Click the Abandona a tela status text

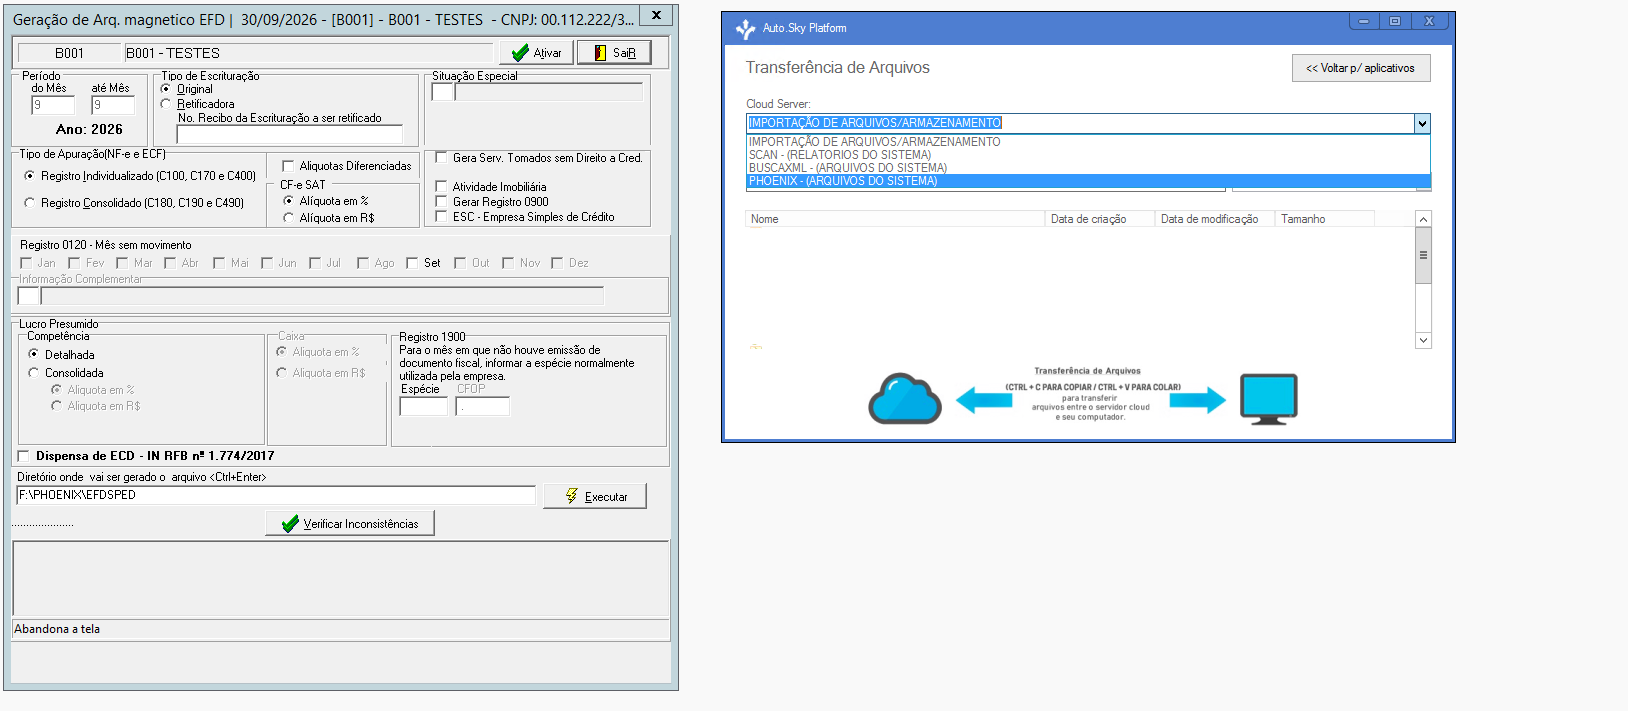[x=57, y=629]
